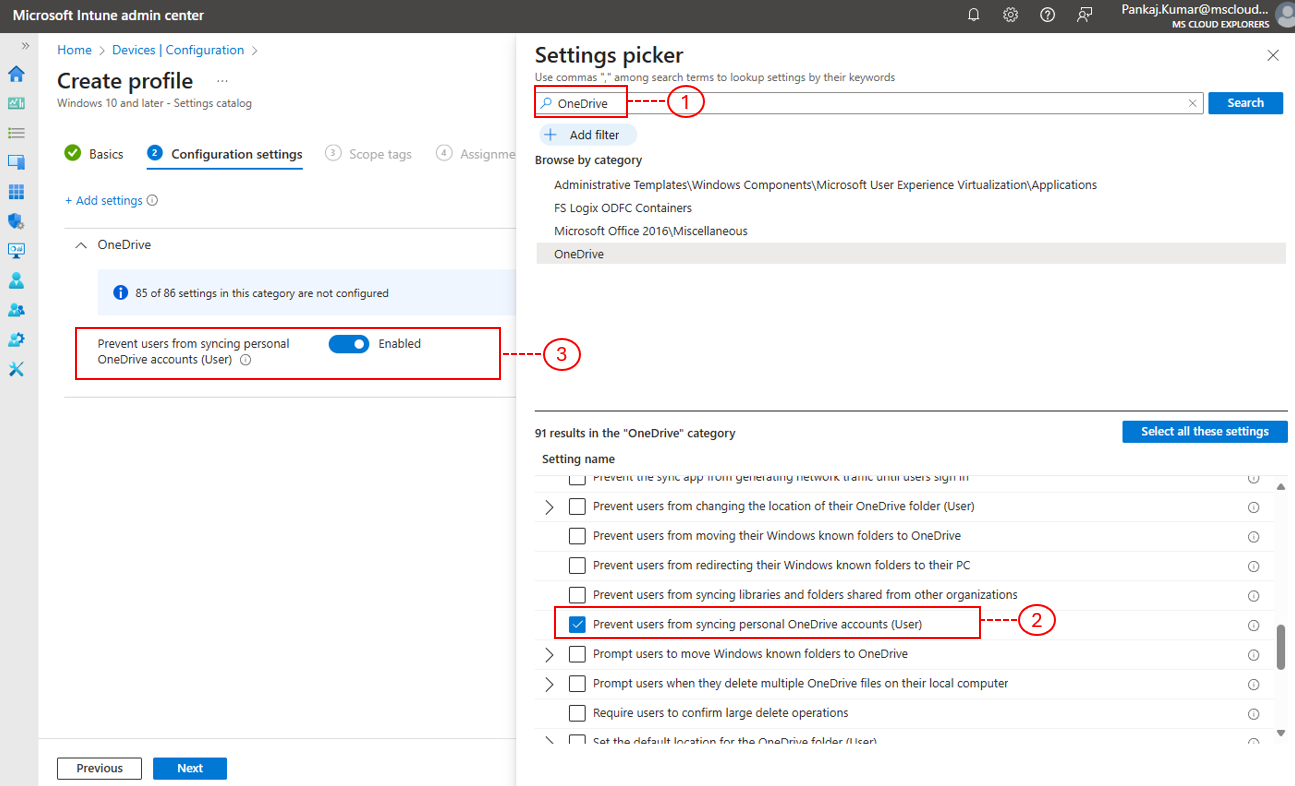
Task: Open Devices icon in sidebar
Action: 16,162
